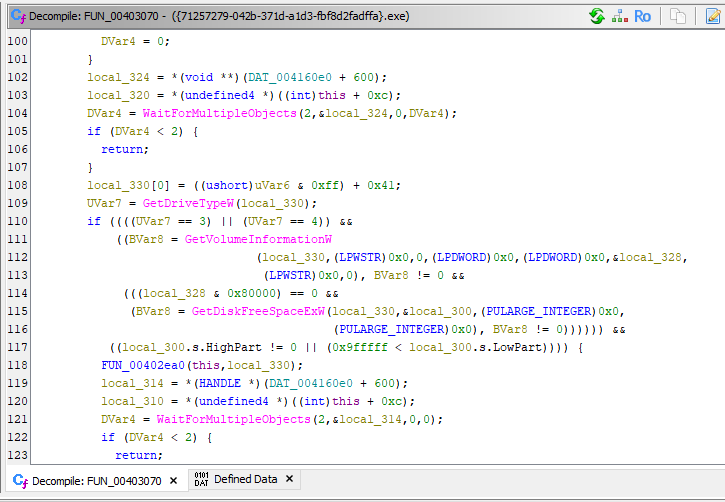Screen dimensions: 725x502
Task: Click the copy icon in the toolbar
Action: tap(677, 16)
